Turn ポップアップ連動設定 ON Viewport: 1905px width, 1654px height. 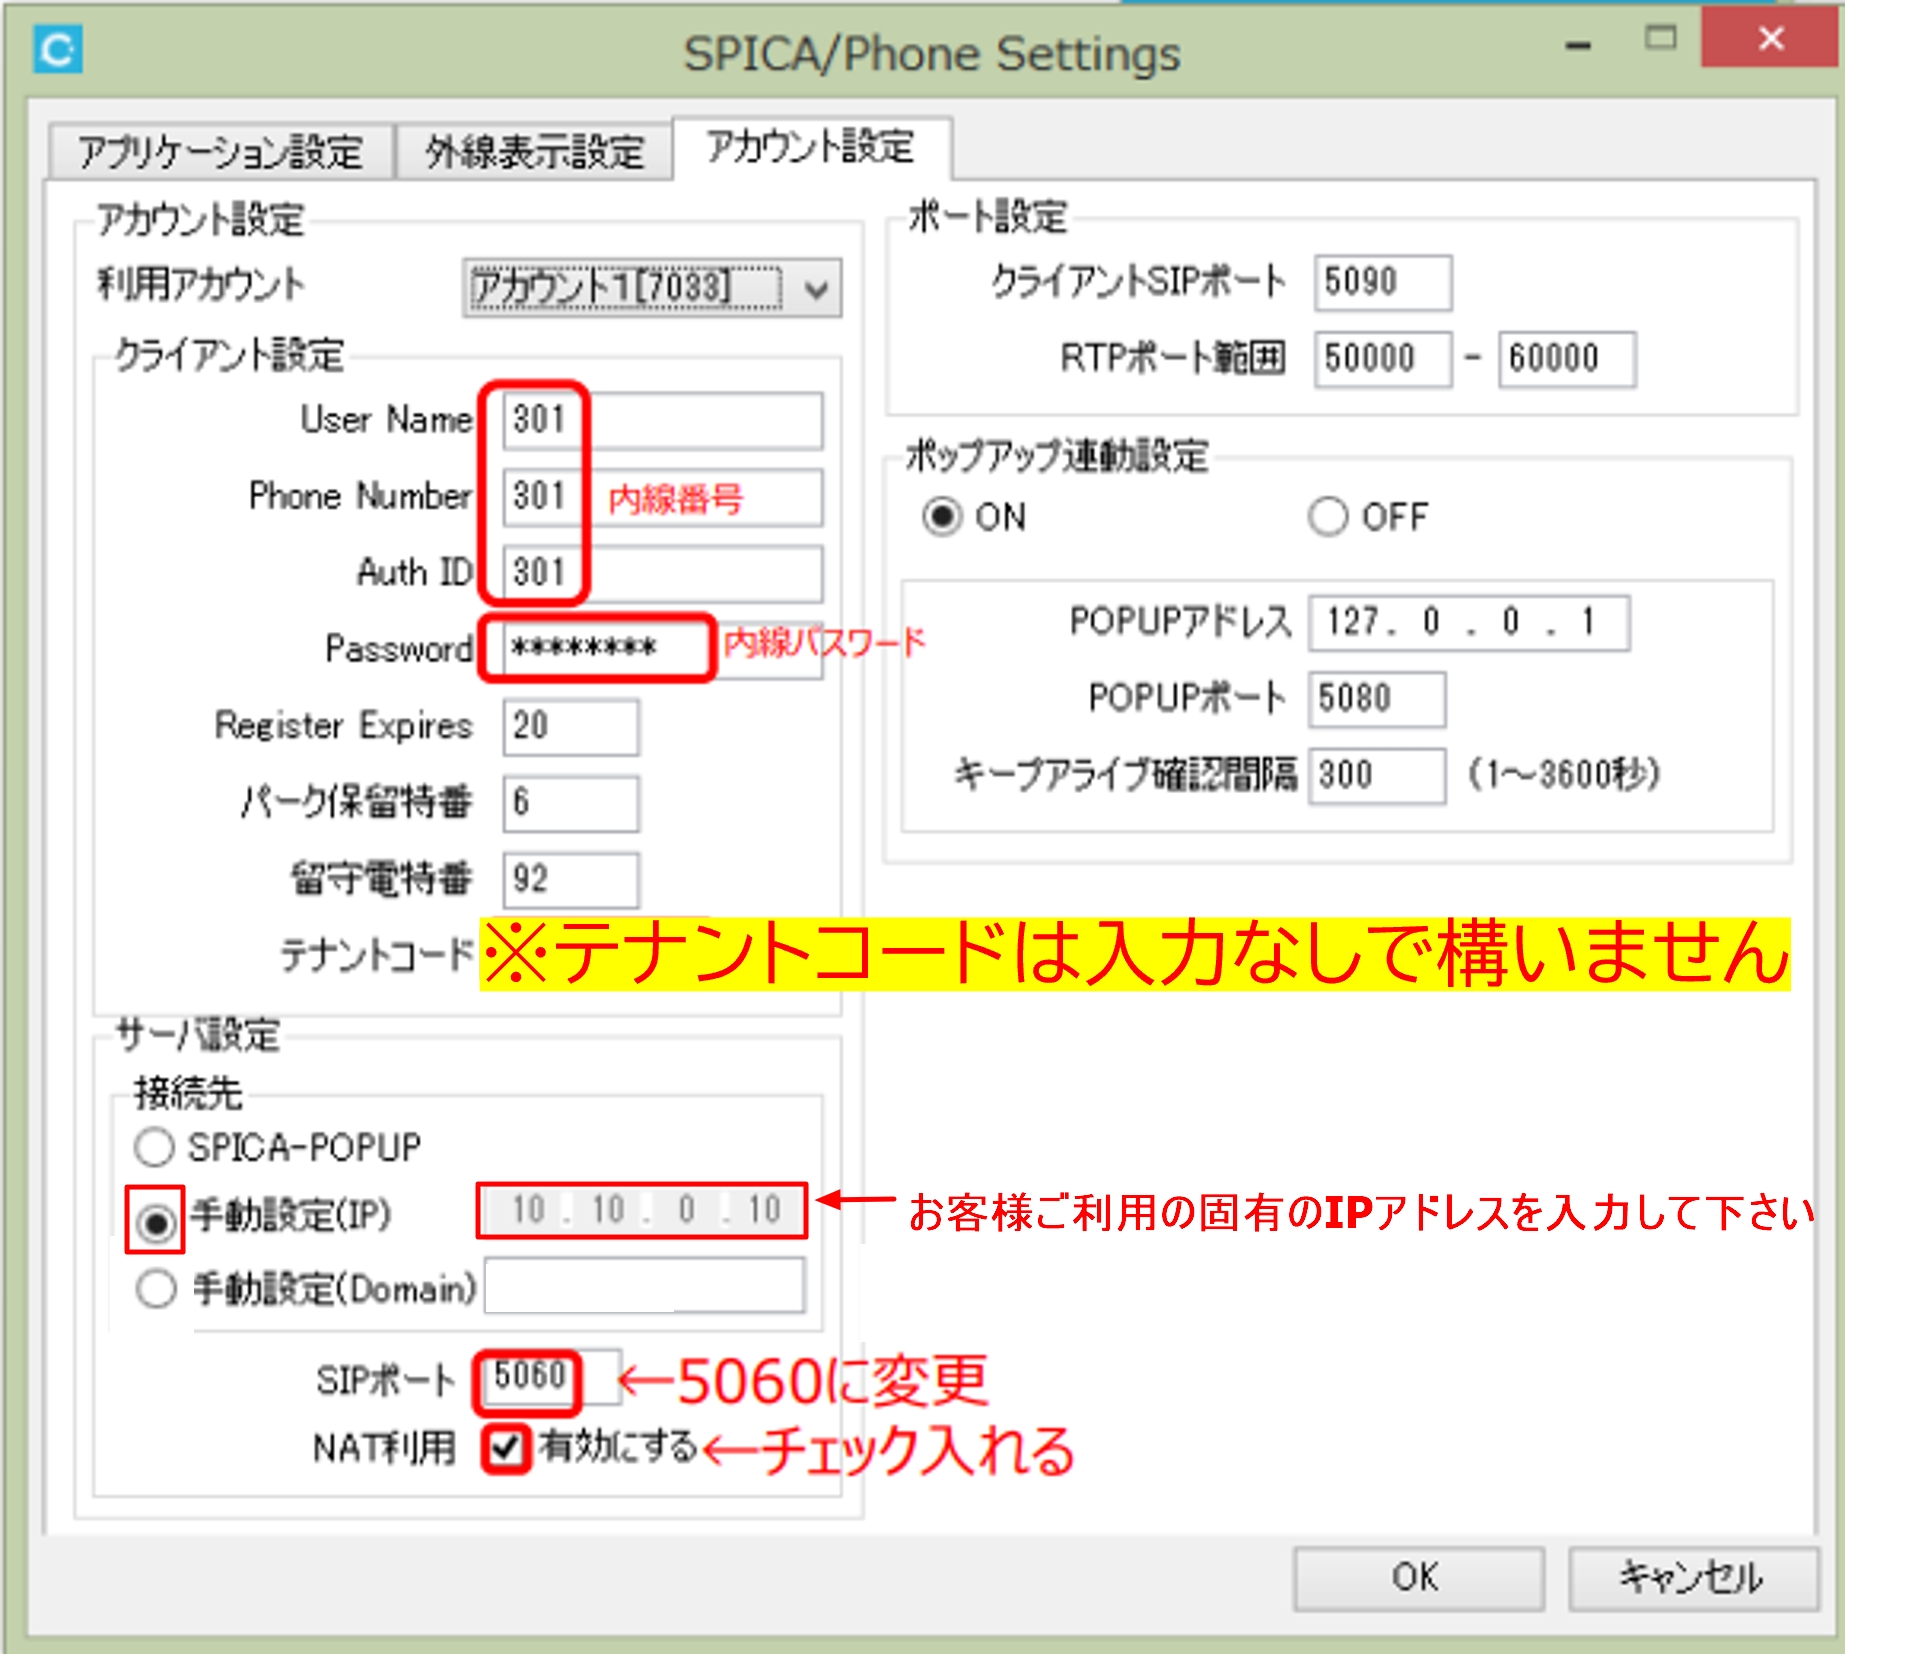[x=942, y=517]
